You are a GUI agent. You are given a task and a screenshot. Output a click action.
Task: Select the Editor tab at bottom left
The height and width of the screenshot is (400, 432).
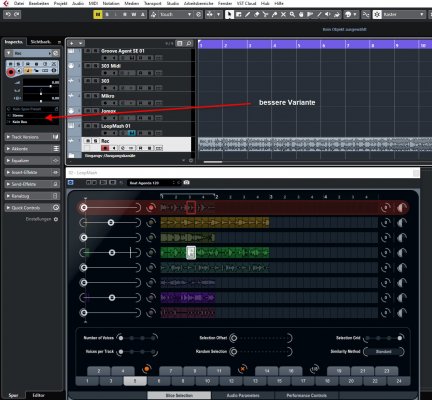click(x=38, y=395)
